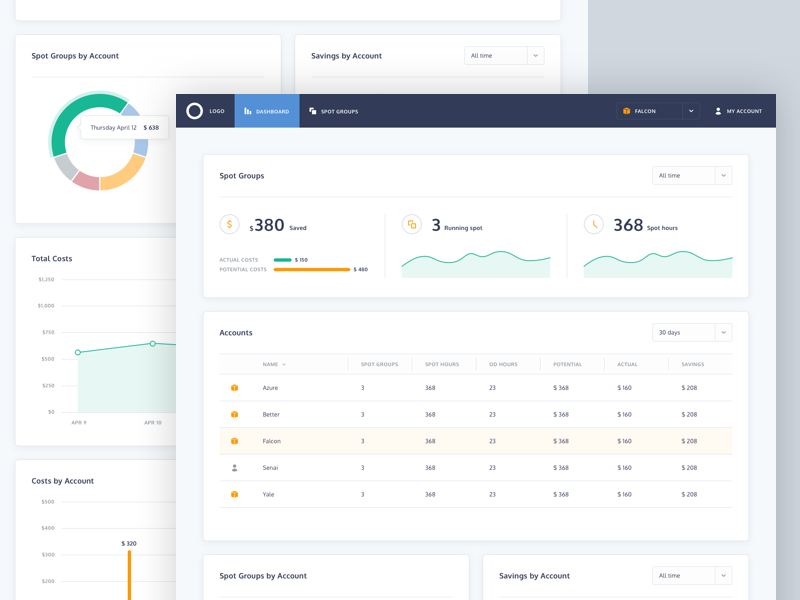The height and width of the screenshot is (600, 800).
Task: Click the Running spot copy icon
Action: pos(412,224)
